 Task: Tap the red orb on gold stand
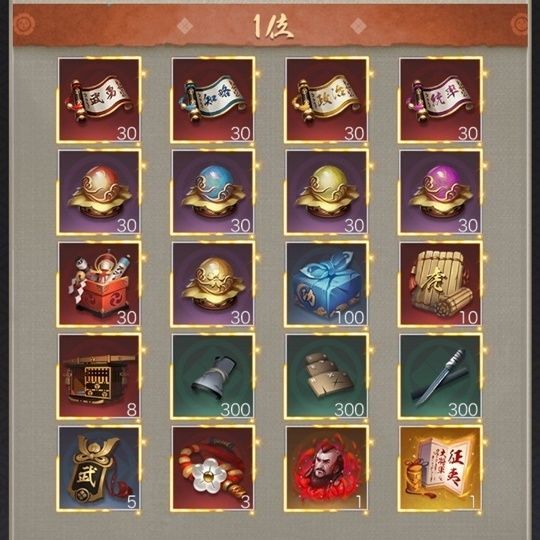tap(99, 192)
